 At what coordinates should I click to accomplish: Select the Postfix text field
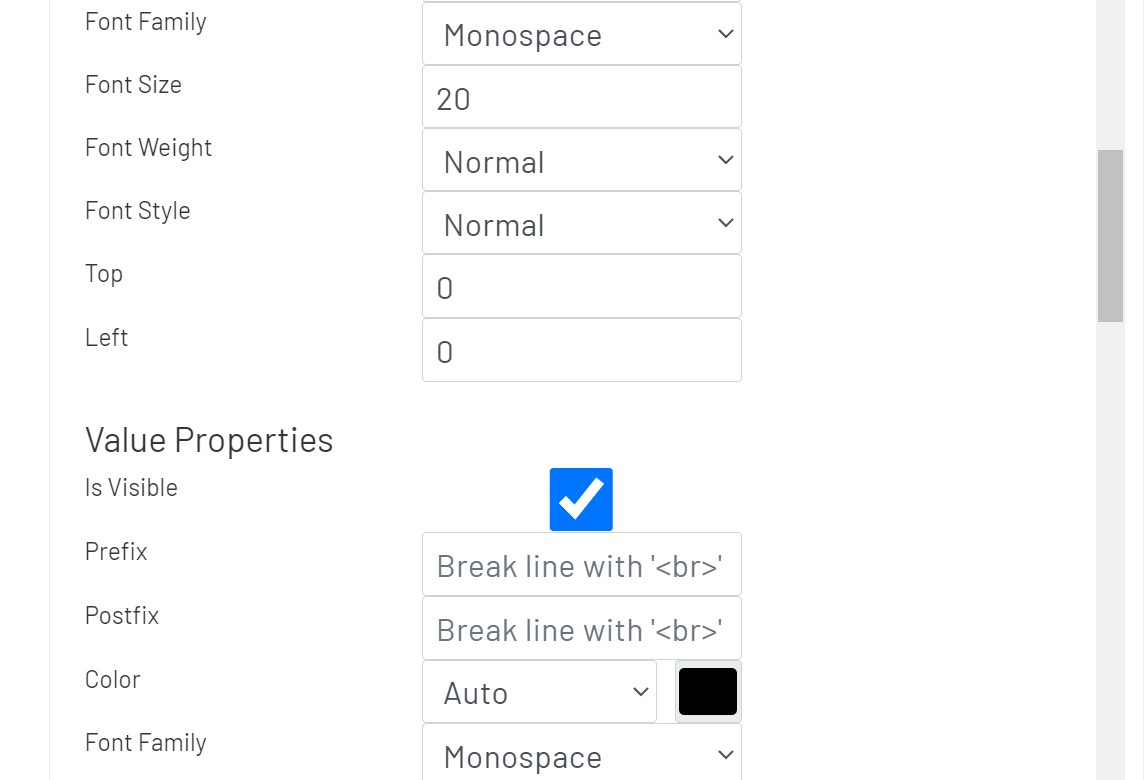(581, 630)
